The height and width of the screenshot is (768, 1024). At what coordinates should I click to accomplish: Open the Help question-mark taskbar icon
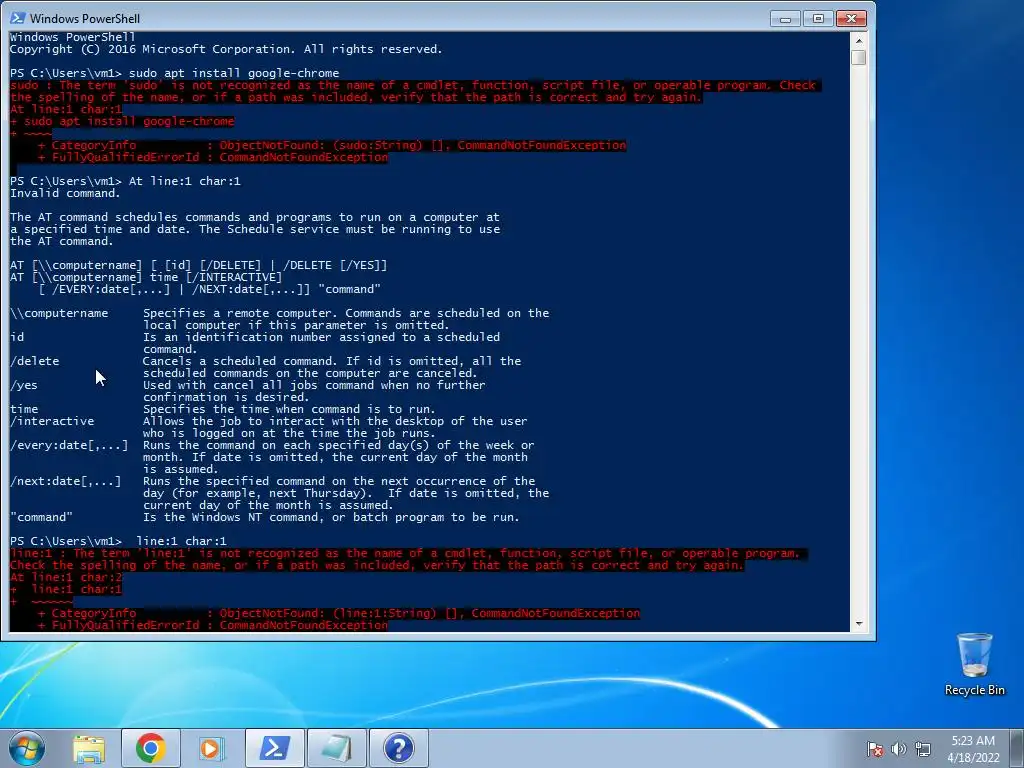pyautogui.click(x=398, y=748)
